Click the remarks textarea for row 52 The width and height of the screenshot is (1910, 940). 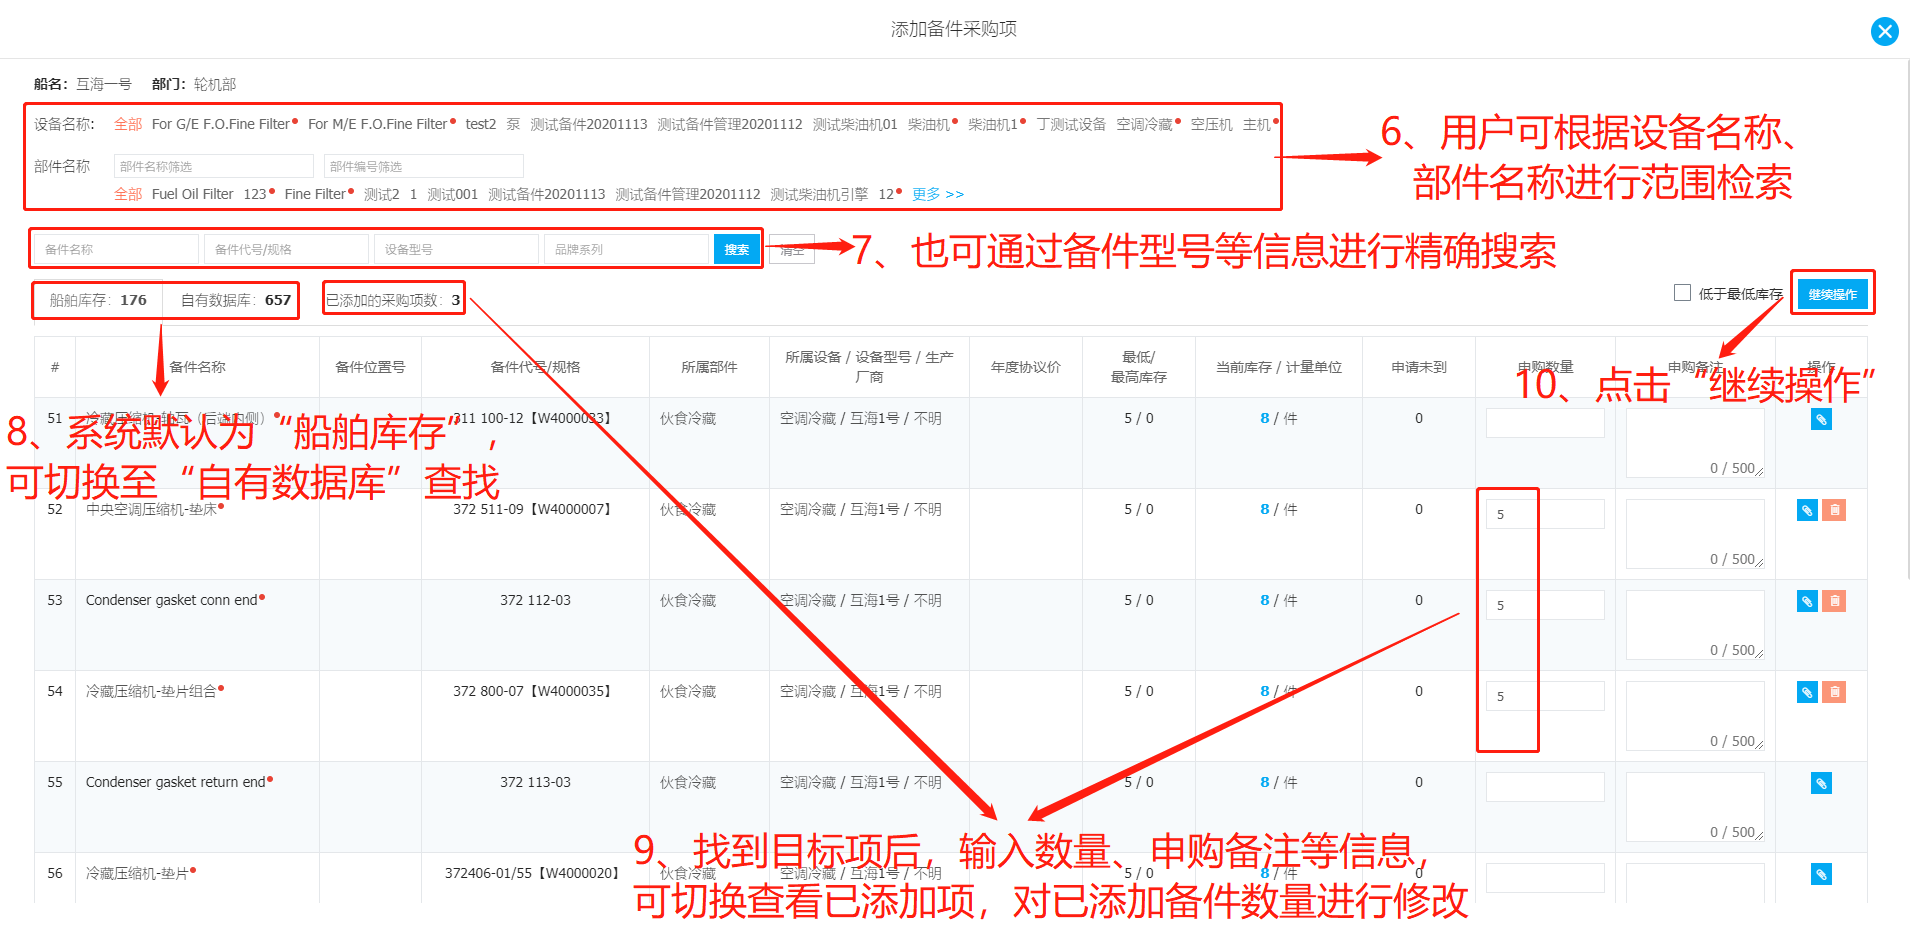pos(1695,534)
